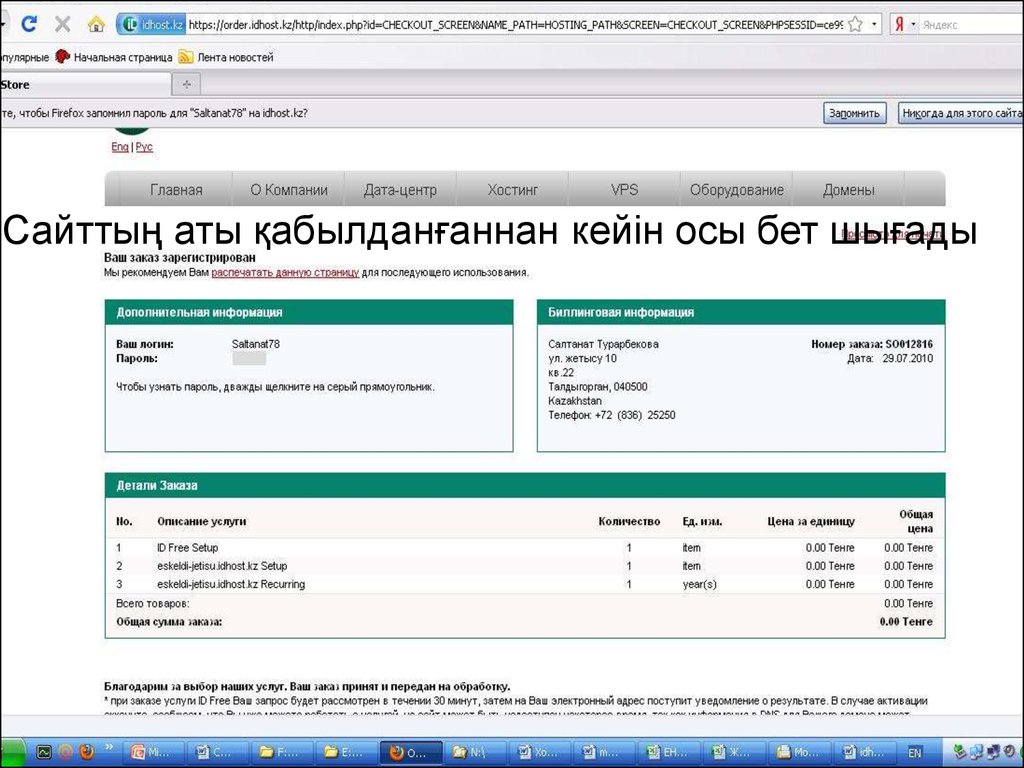Click the idhost.kz site identity badge
The width and height of the screenshot is (1024, 768).
point(151,23)
